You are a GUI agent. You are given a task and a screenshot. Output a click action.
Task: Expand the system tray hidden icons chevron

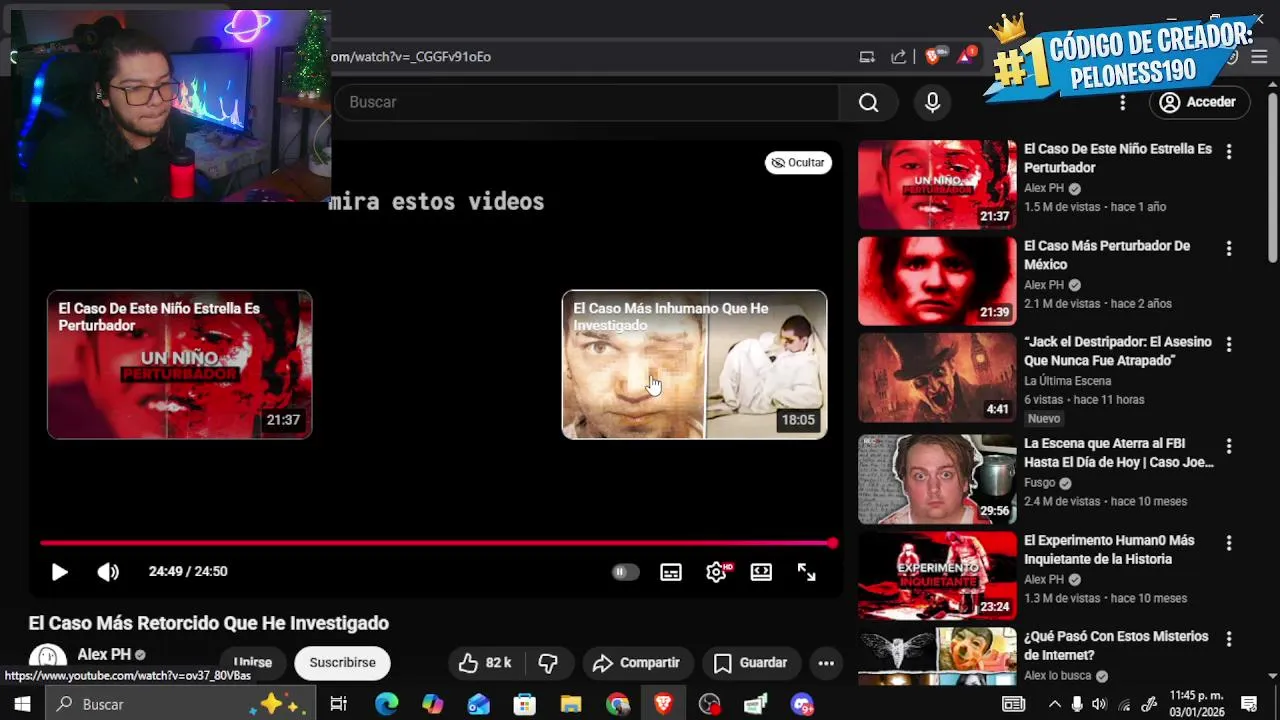(1054, 704)
